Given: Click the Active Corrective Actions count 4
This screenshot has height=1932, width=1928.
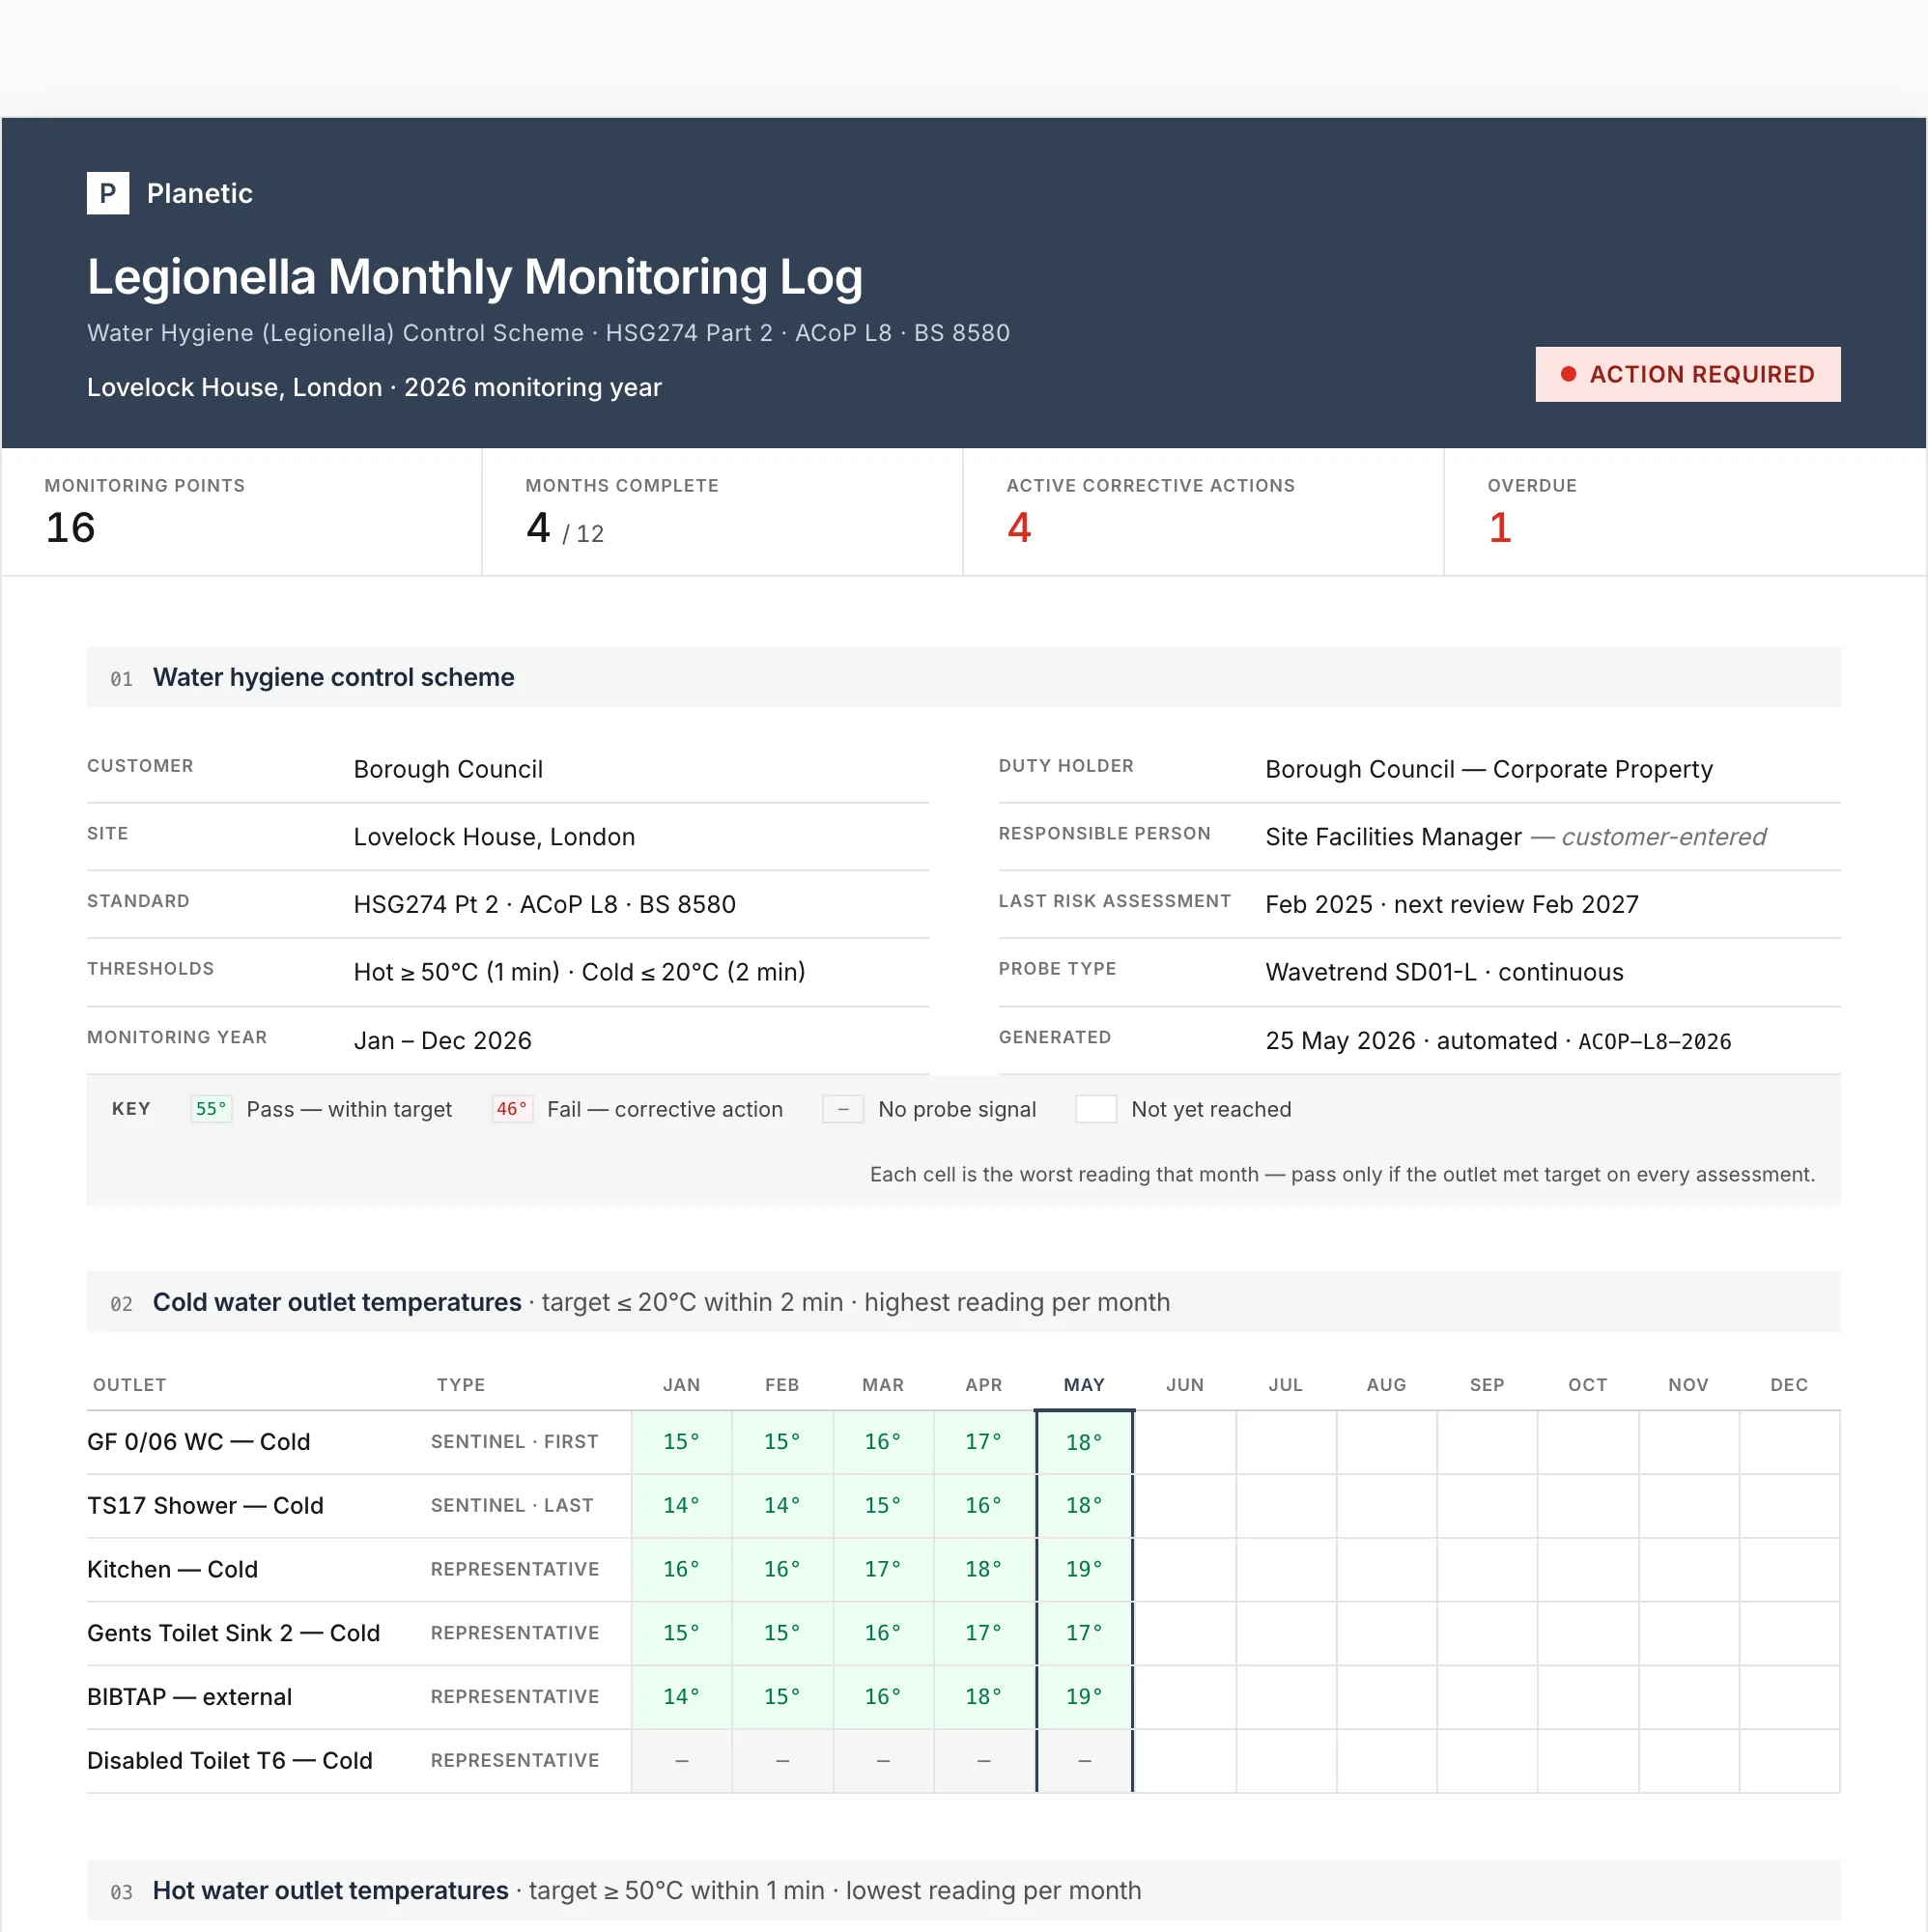Looking at the screenshot, I should (x=1018, y=527).
